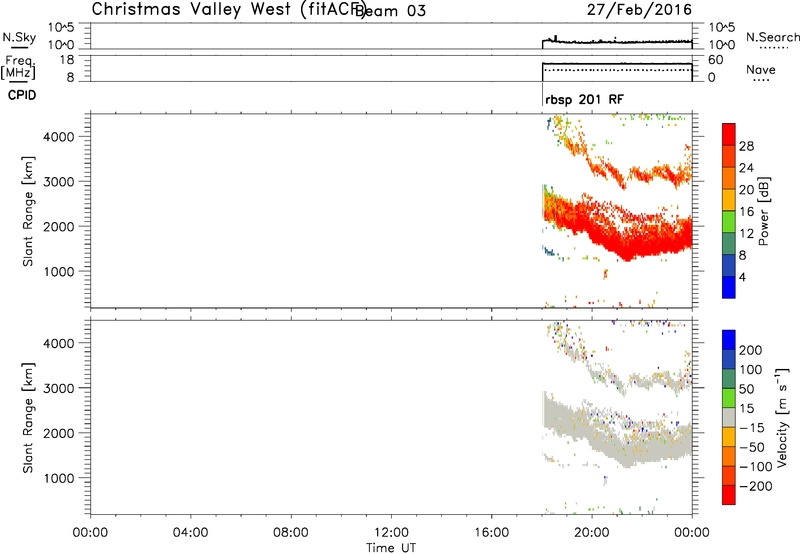
Task: Click the Nave legend label
Action: point(760,69)
